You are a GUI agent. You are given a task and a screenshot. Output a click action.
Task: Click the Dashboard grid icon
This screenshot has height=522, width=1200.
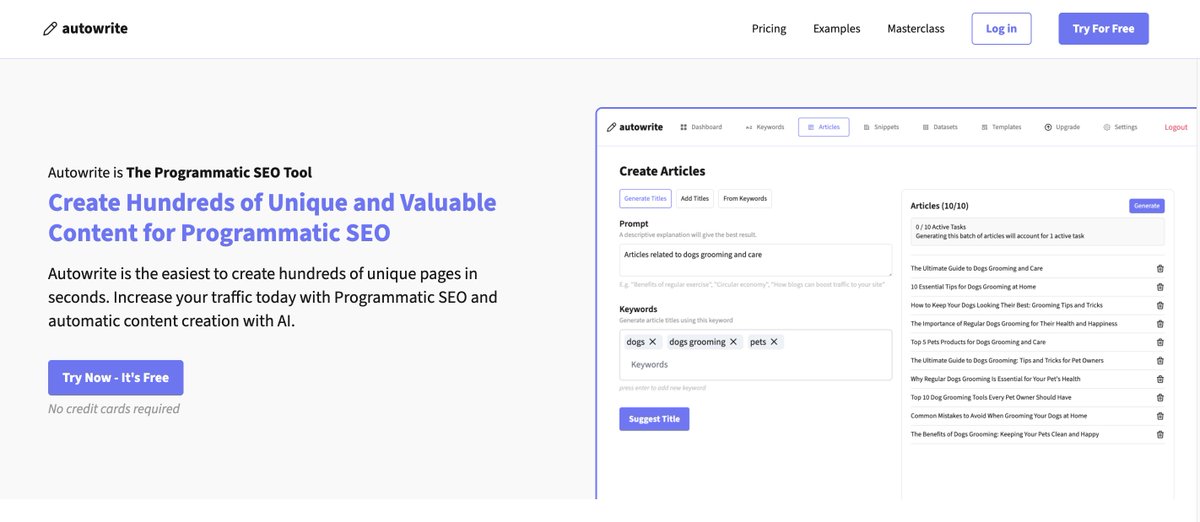684,127
